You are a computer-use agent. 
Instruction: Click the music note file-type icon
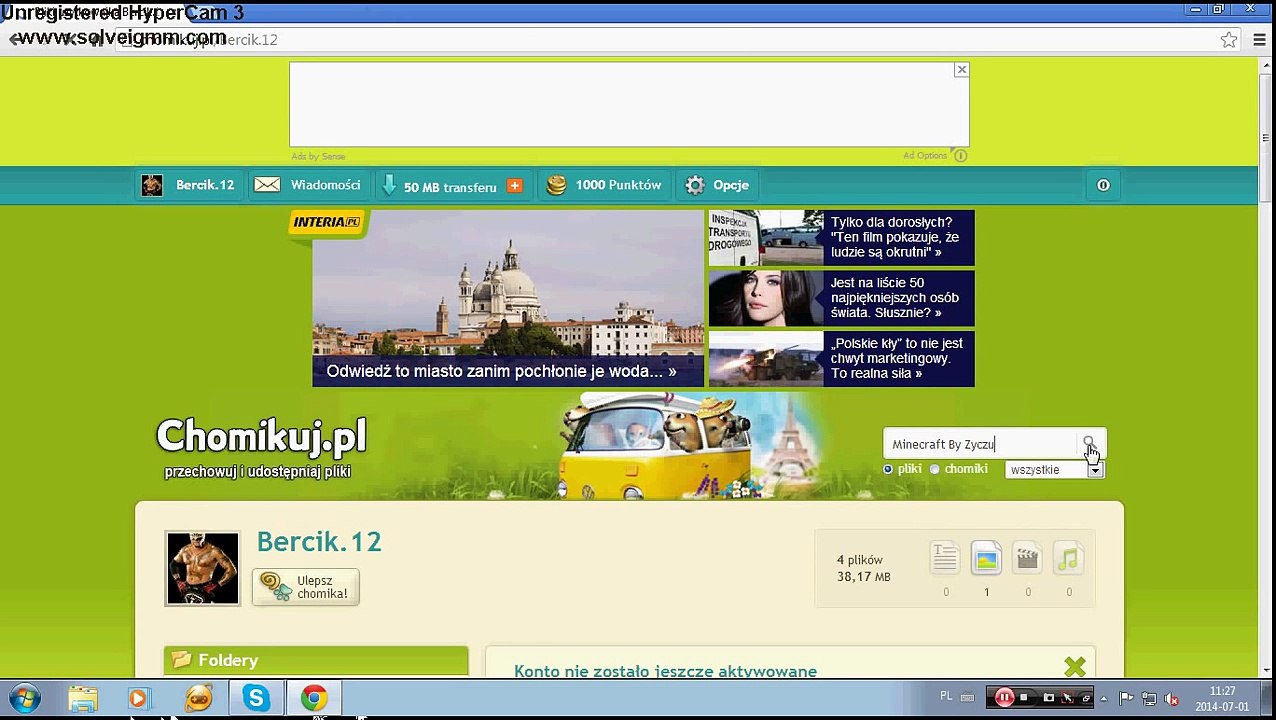coord(1068,558)
